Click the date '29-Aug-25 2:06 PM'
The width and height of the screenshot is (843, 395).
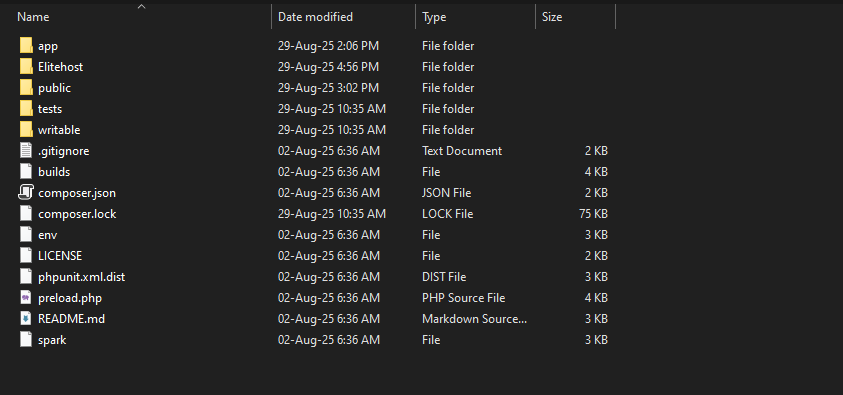328,46
